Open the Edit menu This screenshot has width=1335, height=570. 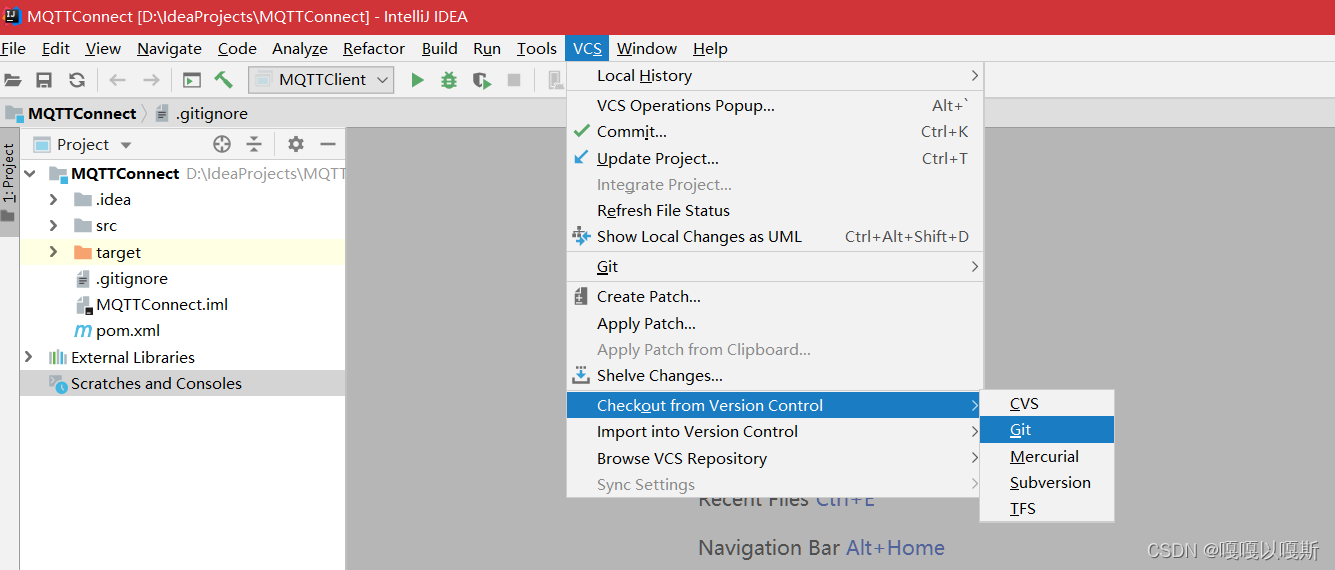click(x=56, y=48)
